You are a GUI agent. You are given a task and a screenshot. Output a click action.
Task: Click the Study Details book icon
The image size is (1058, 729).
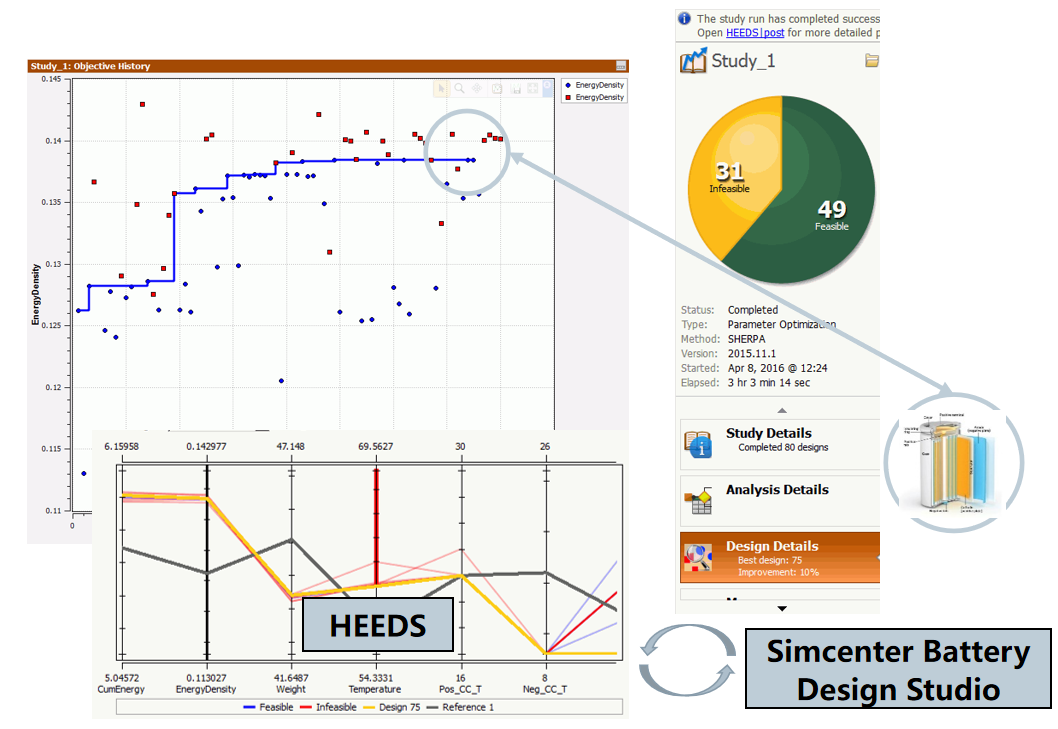tap(697, 444)
